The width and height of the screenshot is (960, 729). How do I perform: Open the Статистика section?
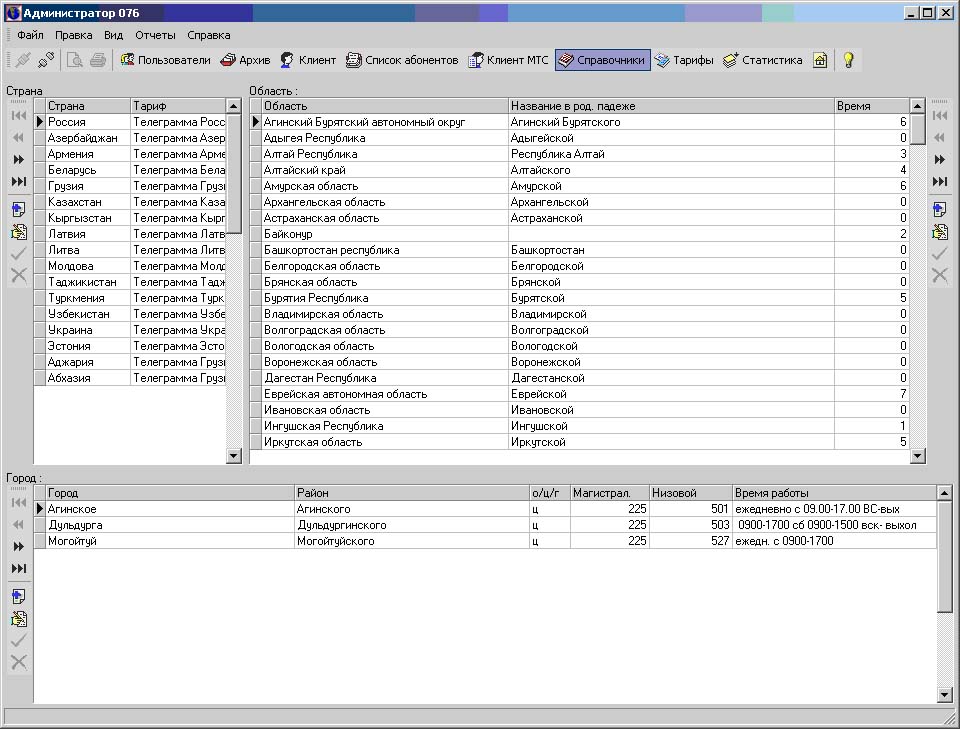pos(762,60)
